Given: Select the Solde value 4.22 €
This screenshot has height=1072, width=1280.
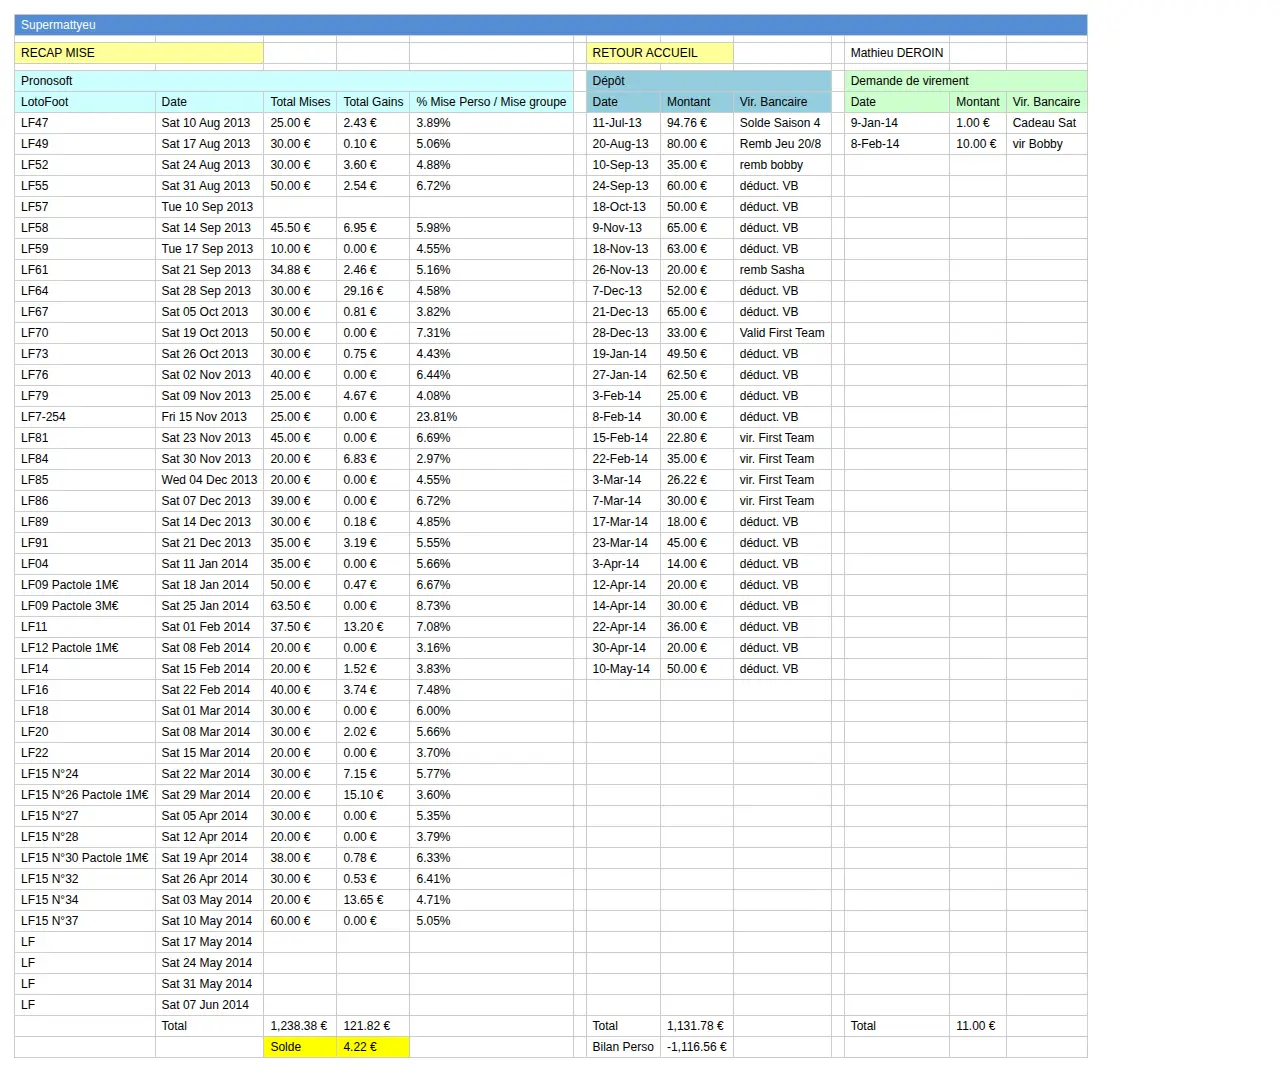Looking at the screenshot, I should (373, 1047).
